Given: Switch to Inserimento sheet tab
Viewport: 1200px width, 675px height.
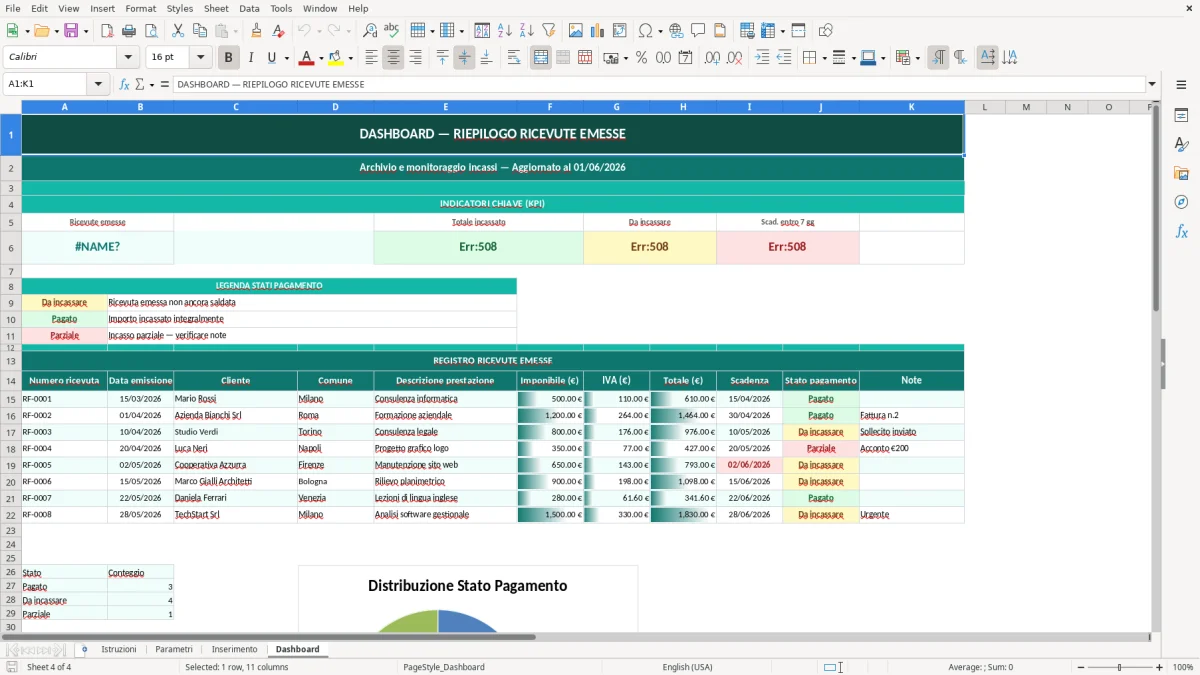Looking at the screenshot, I should tap(234, 649).
